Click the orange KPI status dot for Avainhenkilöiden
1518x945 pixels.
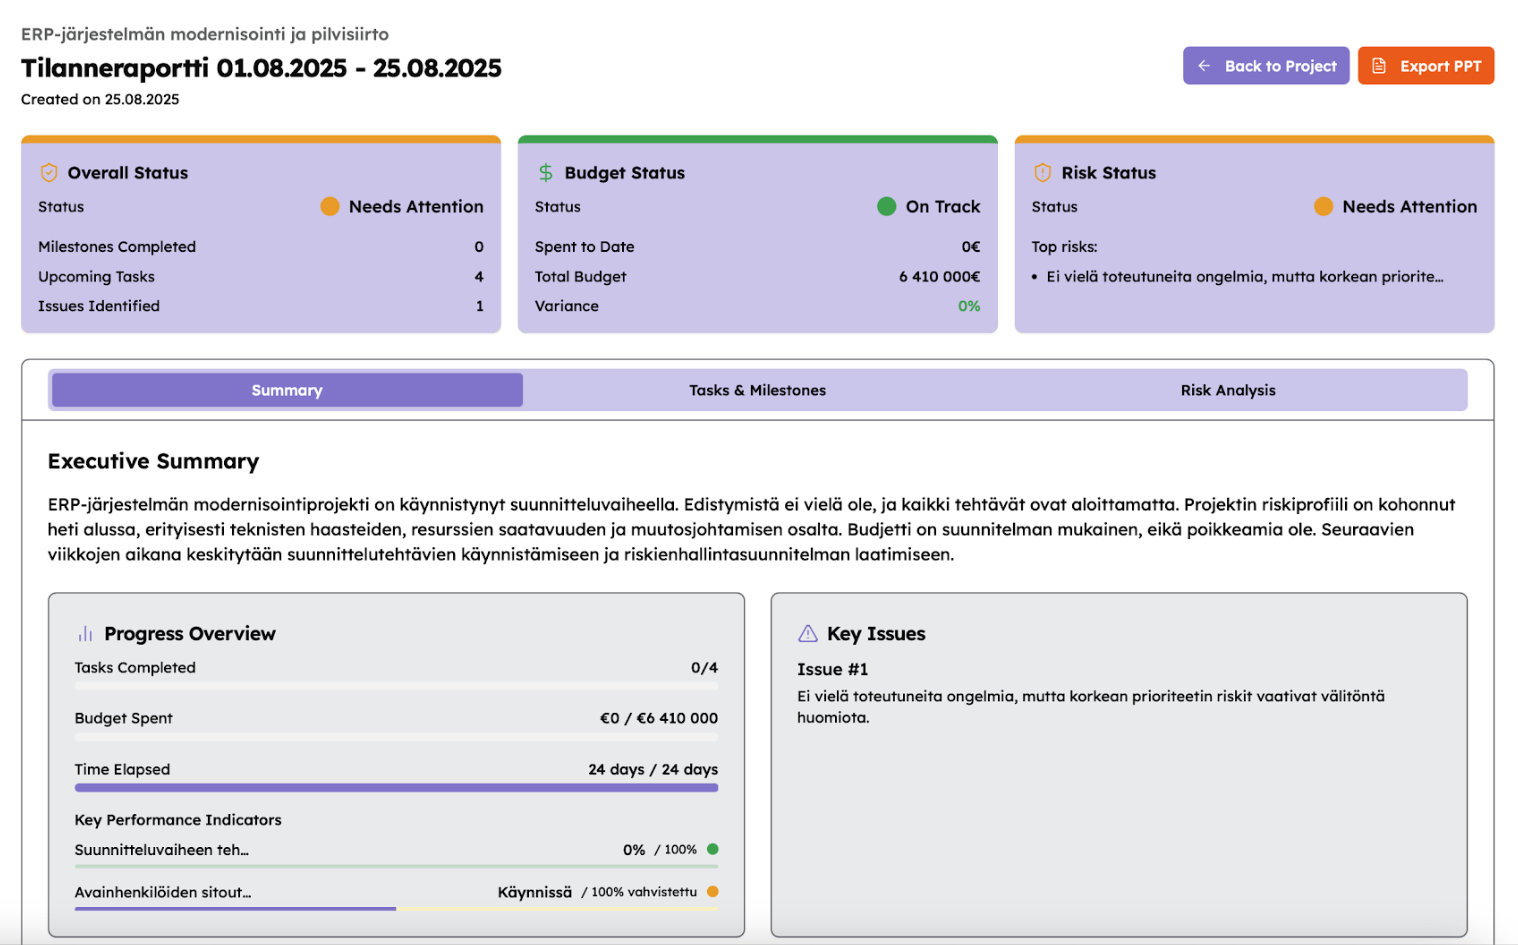click(713, 892)
